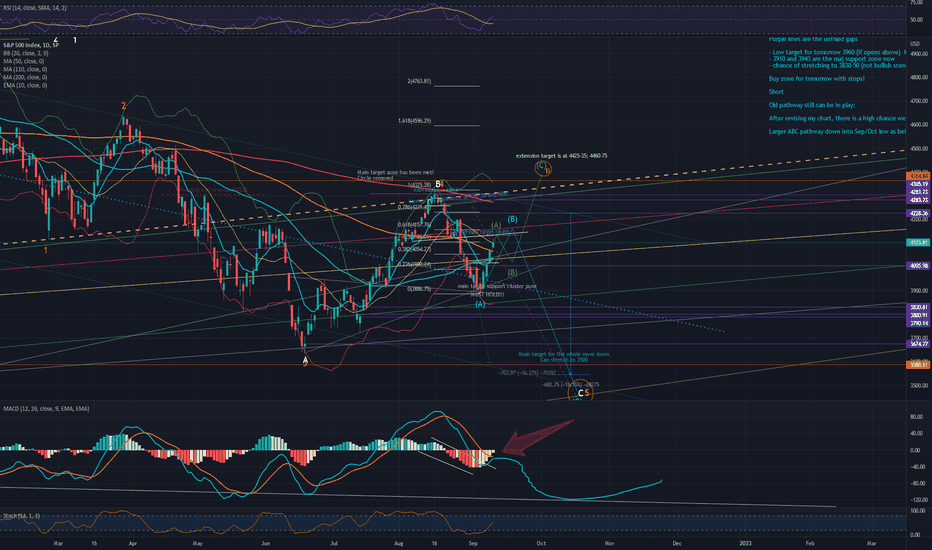
Task: Select the MACD (12, 26, close, 9, EMA, EMA) legend
Action: 46,409
